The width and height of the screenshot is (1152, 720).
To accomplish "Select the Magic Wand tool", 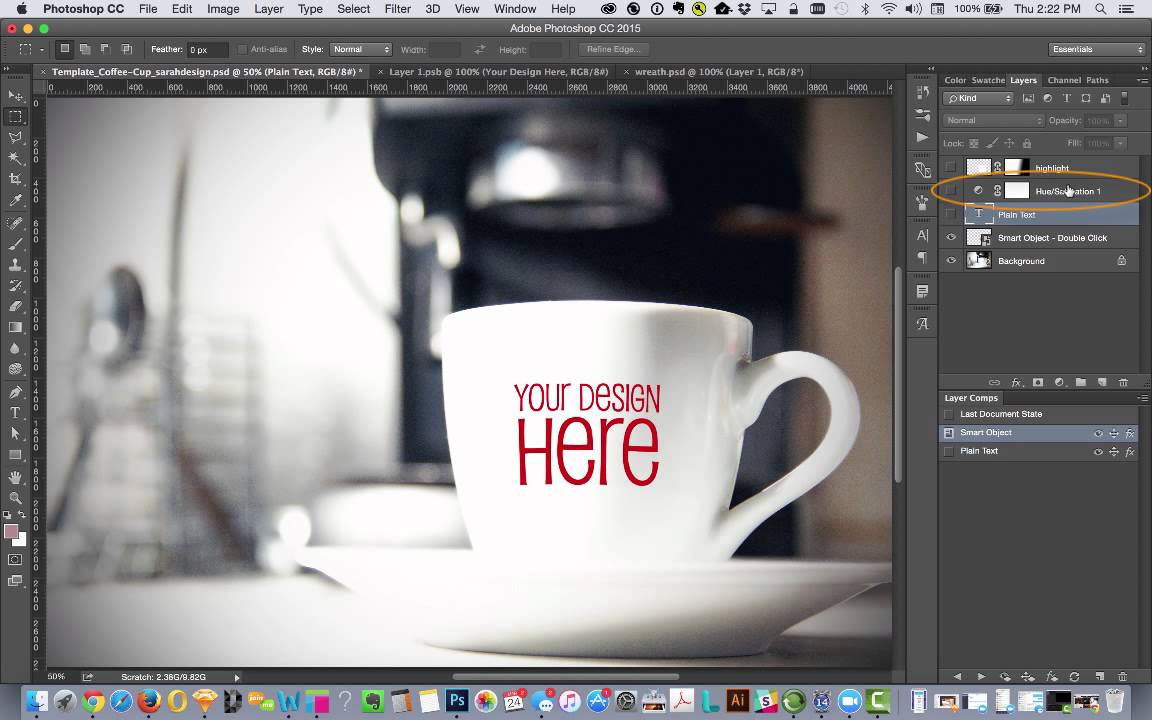I will [15, 158].
